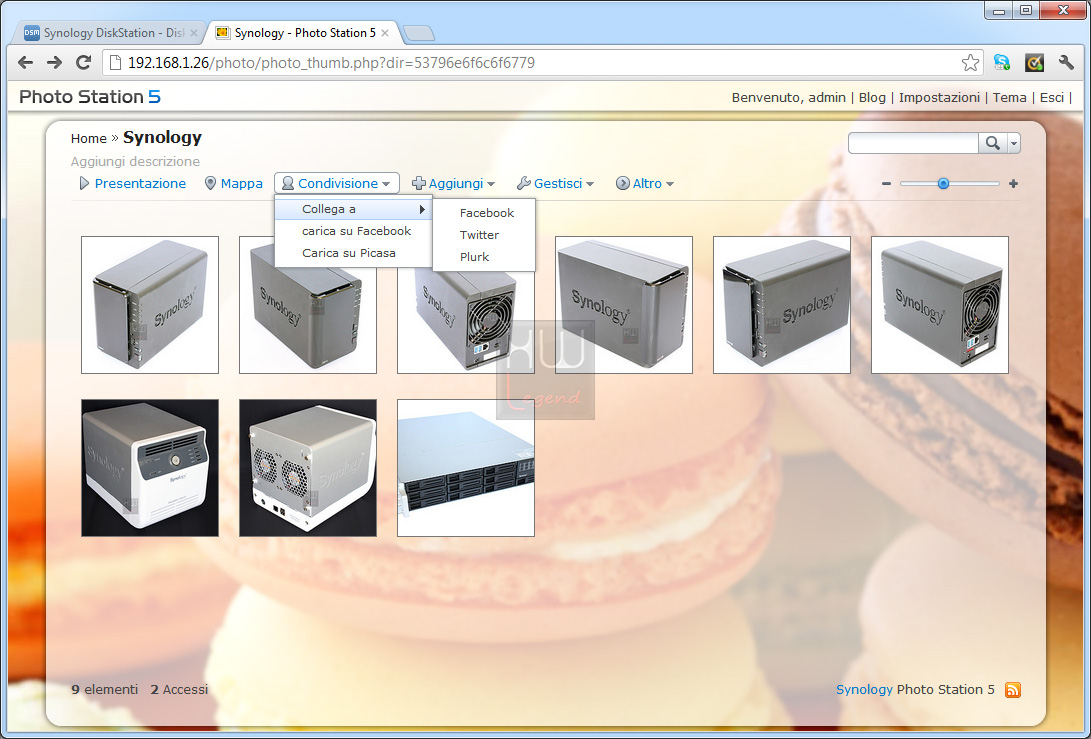Open the Impostazioni settings link
1091x739 pixels.
[939, 97]
